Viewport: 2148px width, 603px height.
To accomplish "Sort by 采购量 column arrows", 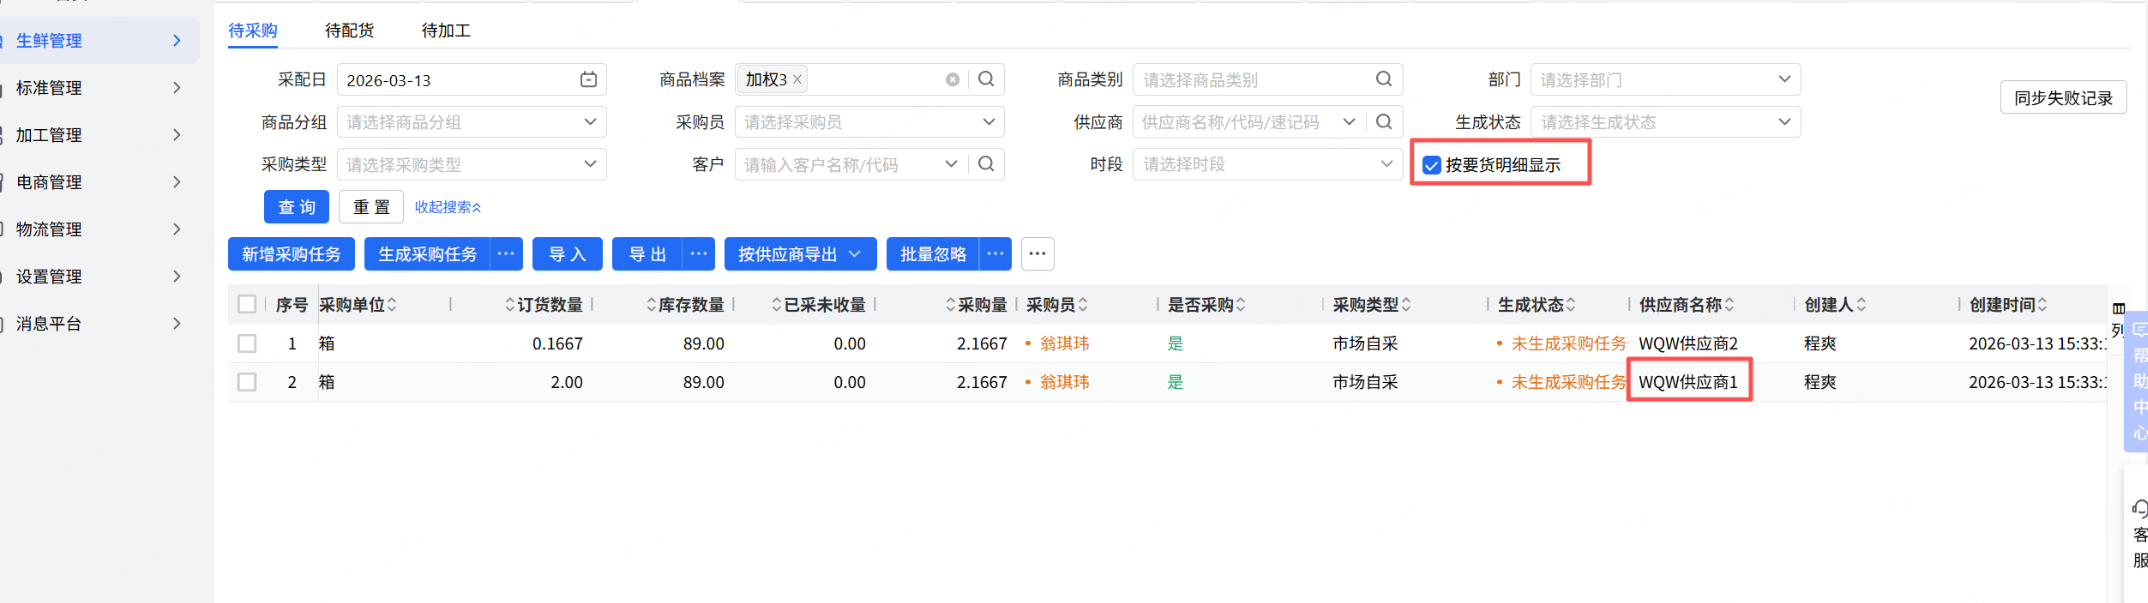I will click(x=951, y=305).
